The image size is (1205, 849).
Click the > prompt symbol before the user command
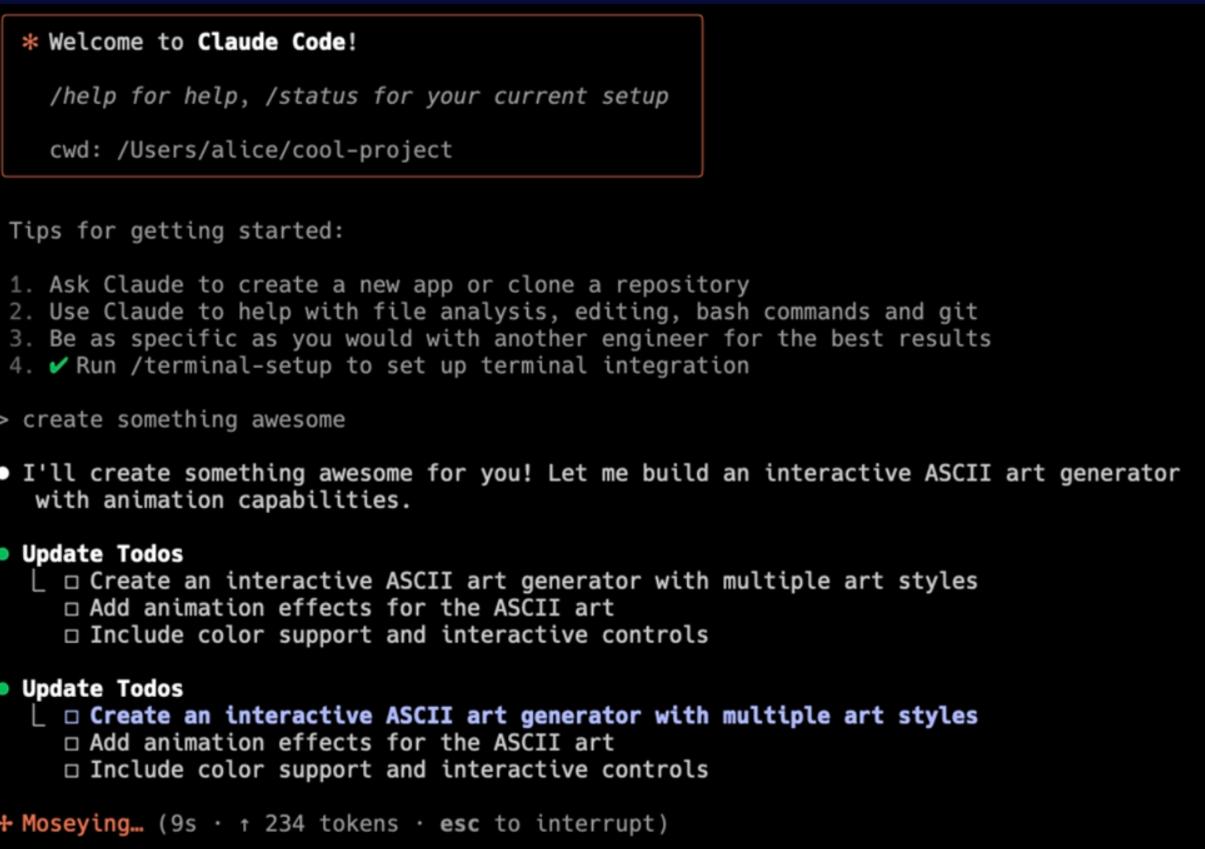point(4,420)
